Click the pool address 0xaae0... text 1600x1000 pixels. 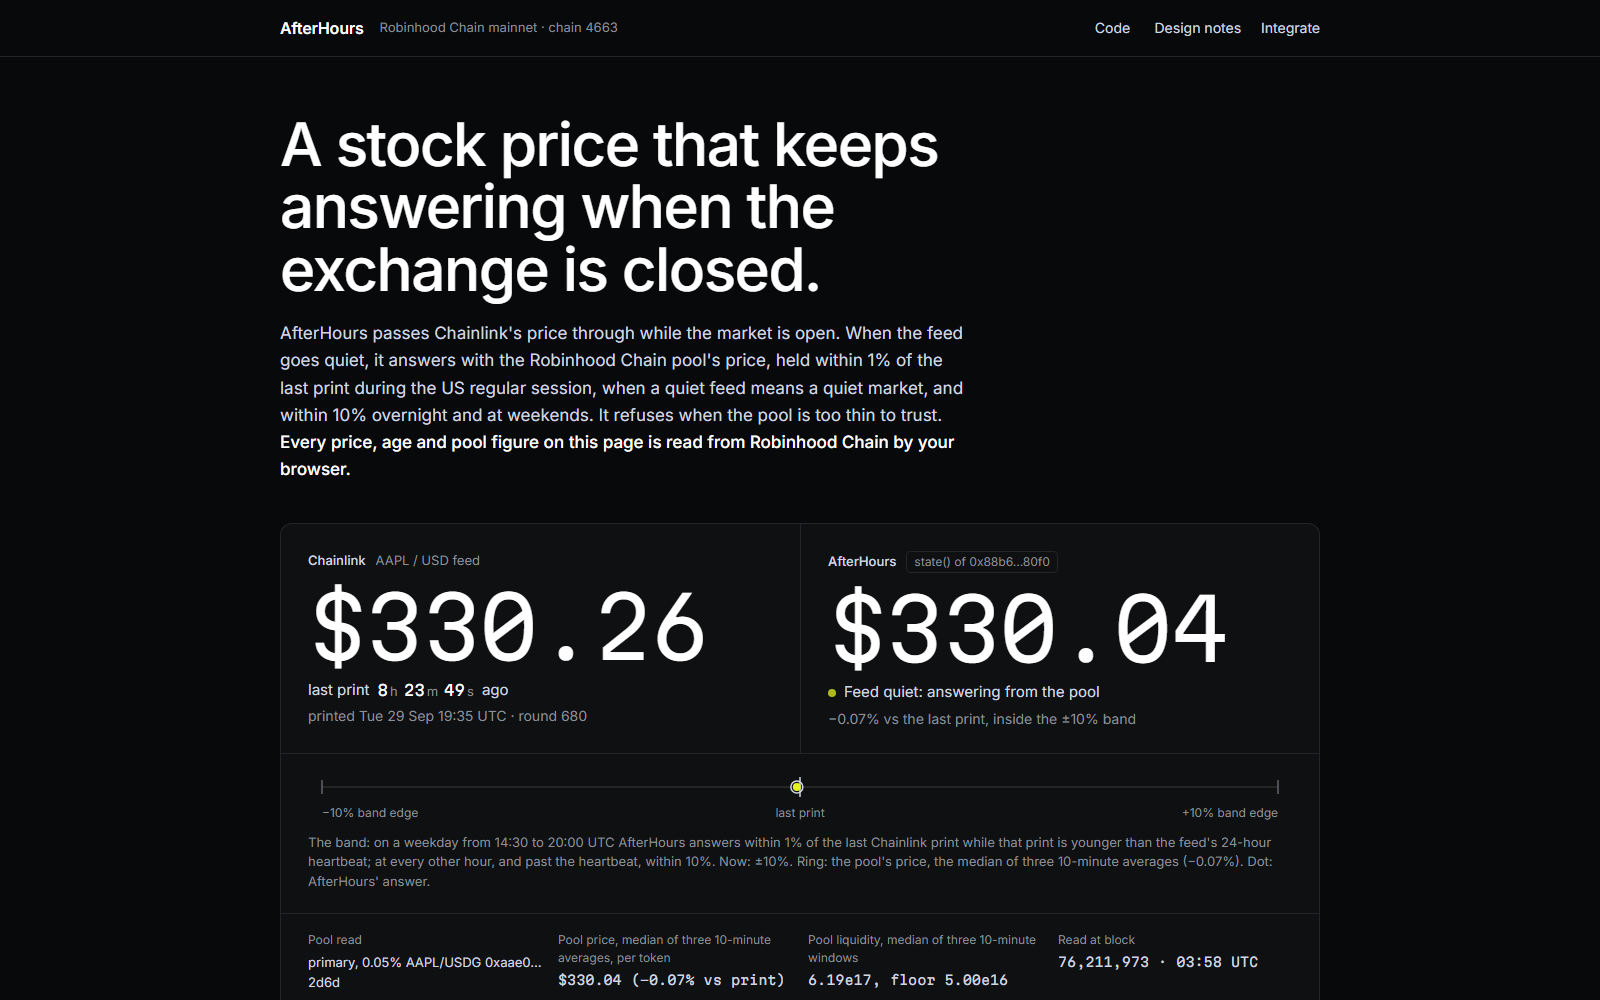click(513, 962)
